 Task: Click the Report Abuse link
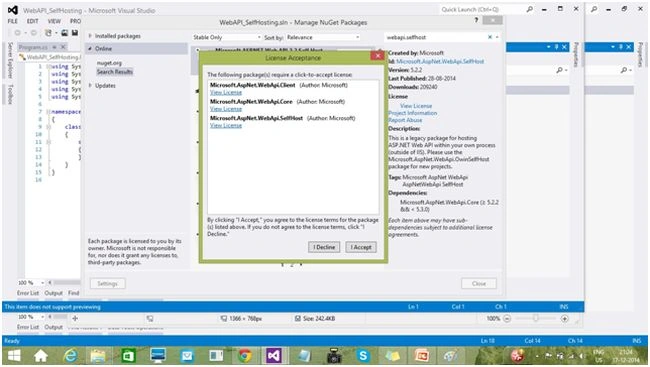pyautogui.click(x=405, y=120)
